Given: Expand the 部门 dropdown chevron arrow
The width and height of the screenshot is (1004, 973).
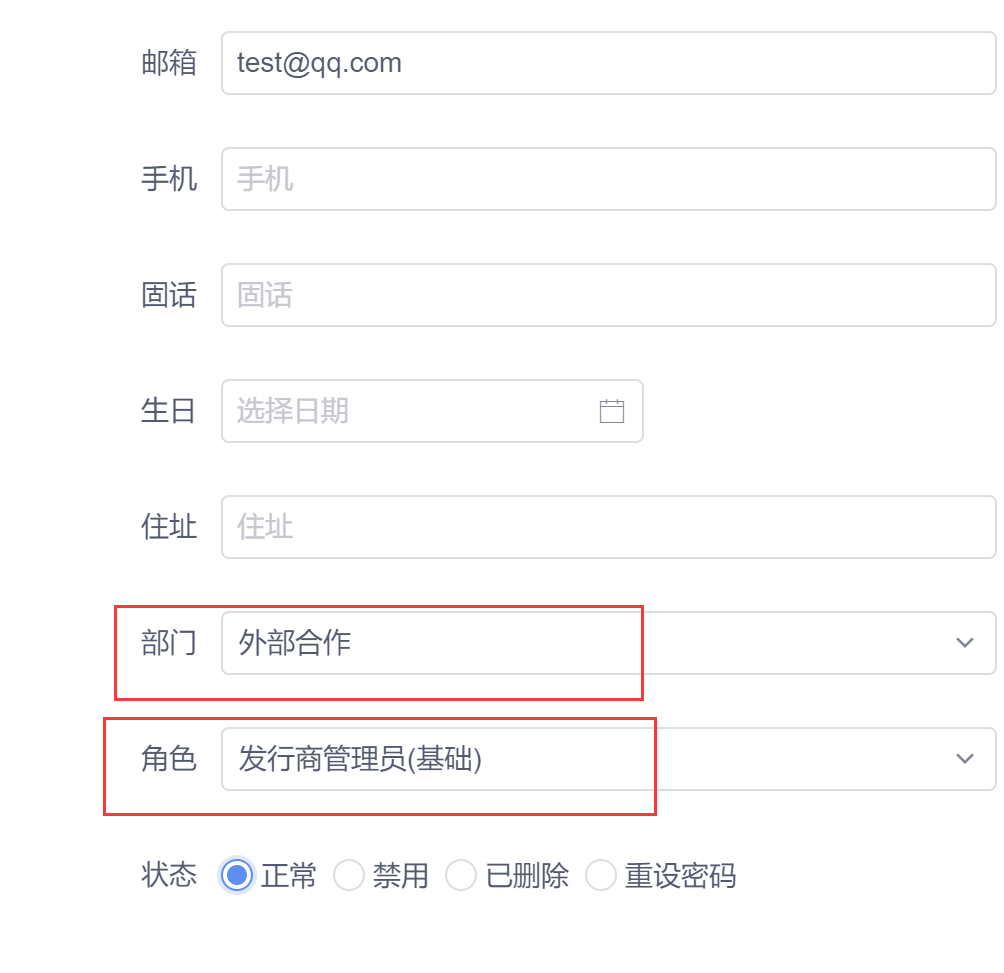Looking at the screenshot, I should click(x=964, y=643).
